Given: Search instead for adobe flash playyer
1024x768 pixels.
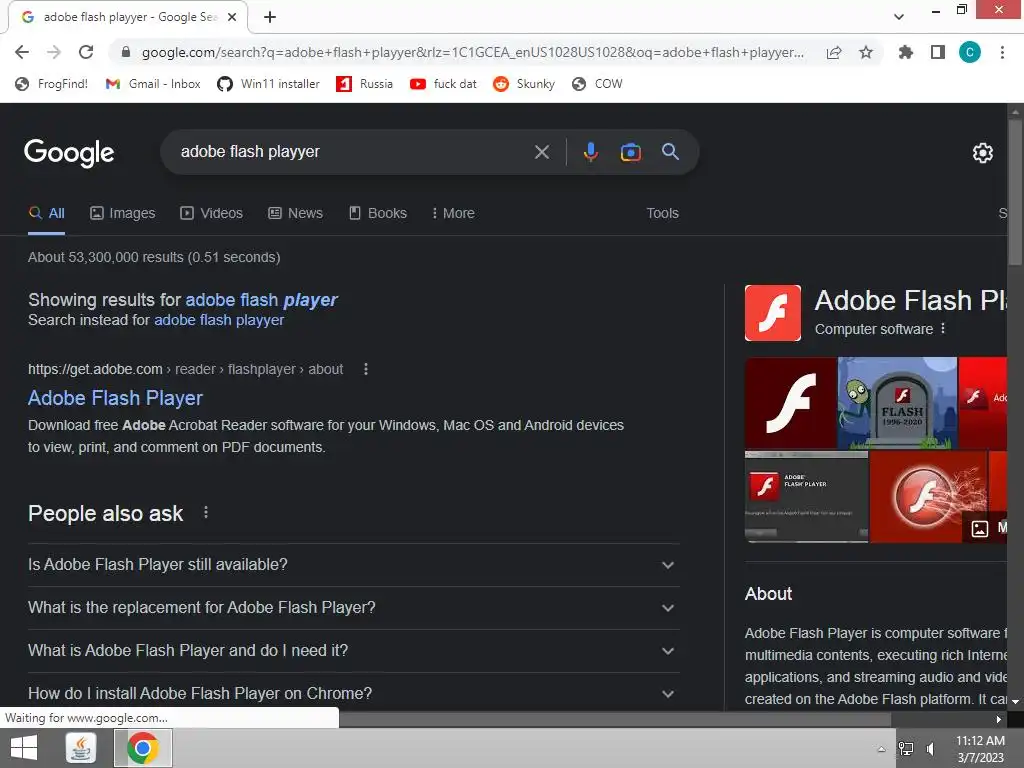Looking at the screenshot, I should [x=219, y=320].
